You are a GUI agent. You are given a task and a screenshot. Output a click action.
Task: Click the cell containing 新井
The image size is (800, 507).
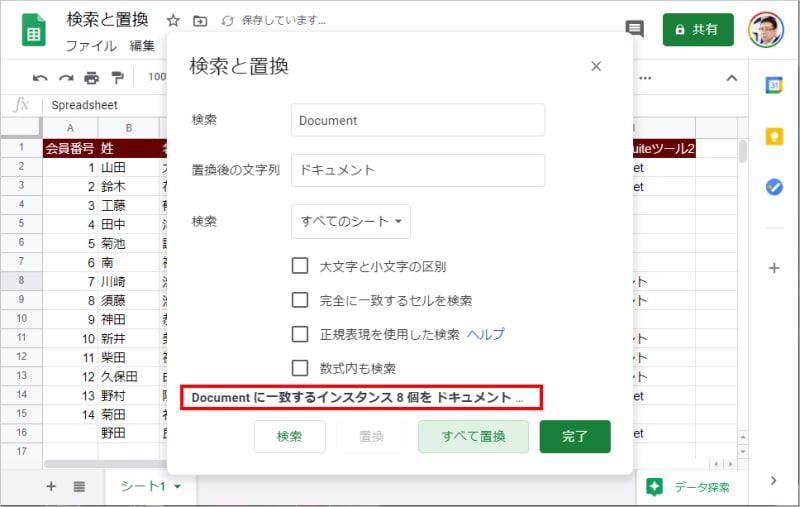[x=129, y=339]
